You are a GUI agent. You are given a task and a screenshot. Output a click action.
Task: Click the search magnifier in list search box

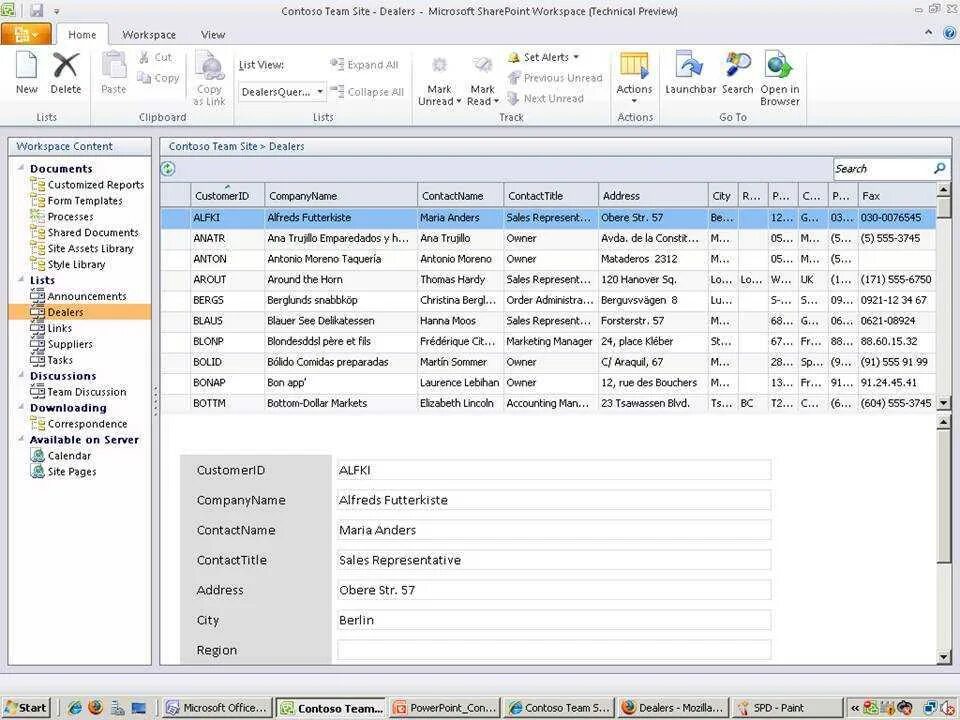pos(939,168)
